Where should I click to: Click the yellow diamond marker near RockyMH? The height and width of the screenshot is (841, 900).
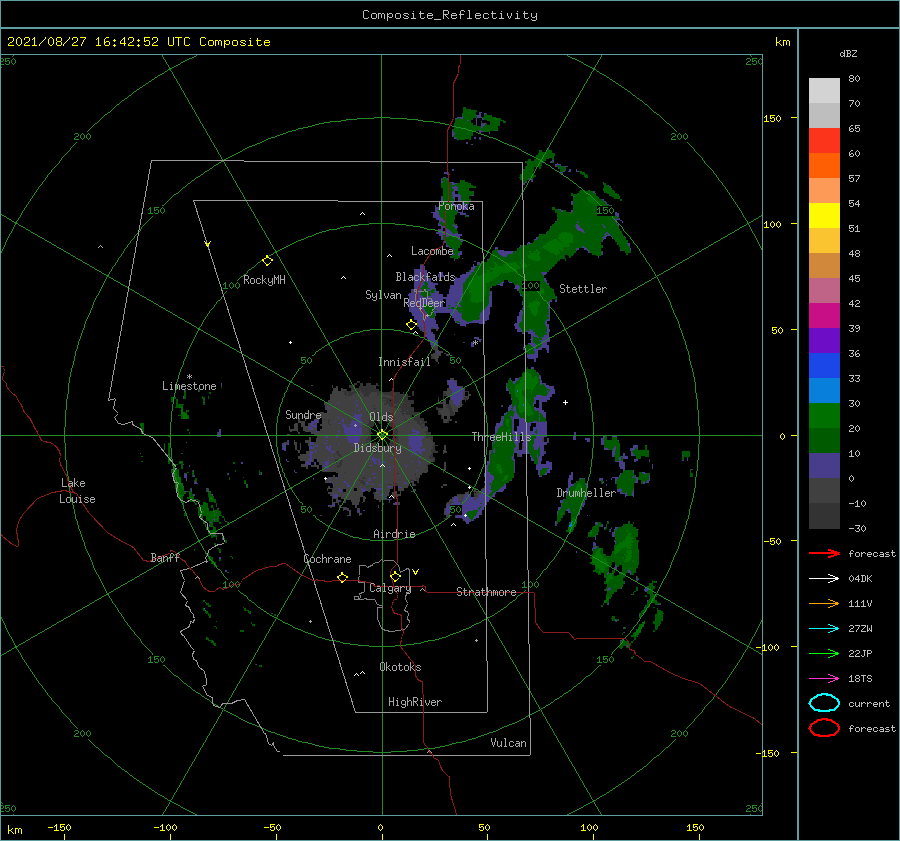coord(267,261)
